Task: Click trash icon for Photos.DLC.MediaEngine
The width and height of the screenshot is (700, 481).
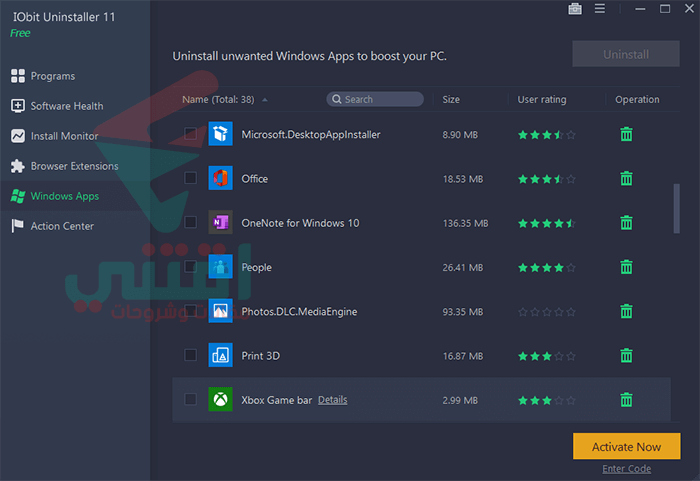Action: click(x=626, y=311)
